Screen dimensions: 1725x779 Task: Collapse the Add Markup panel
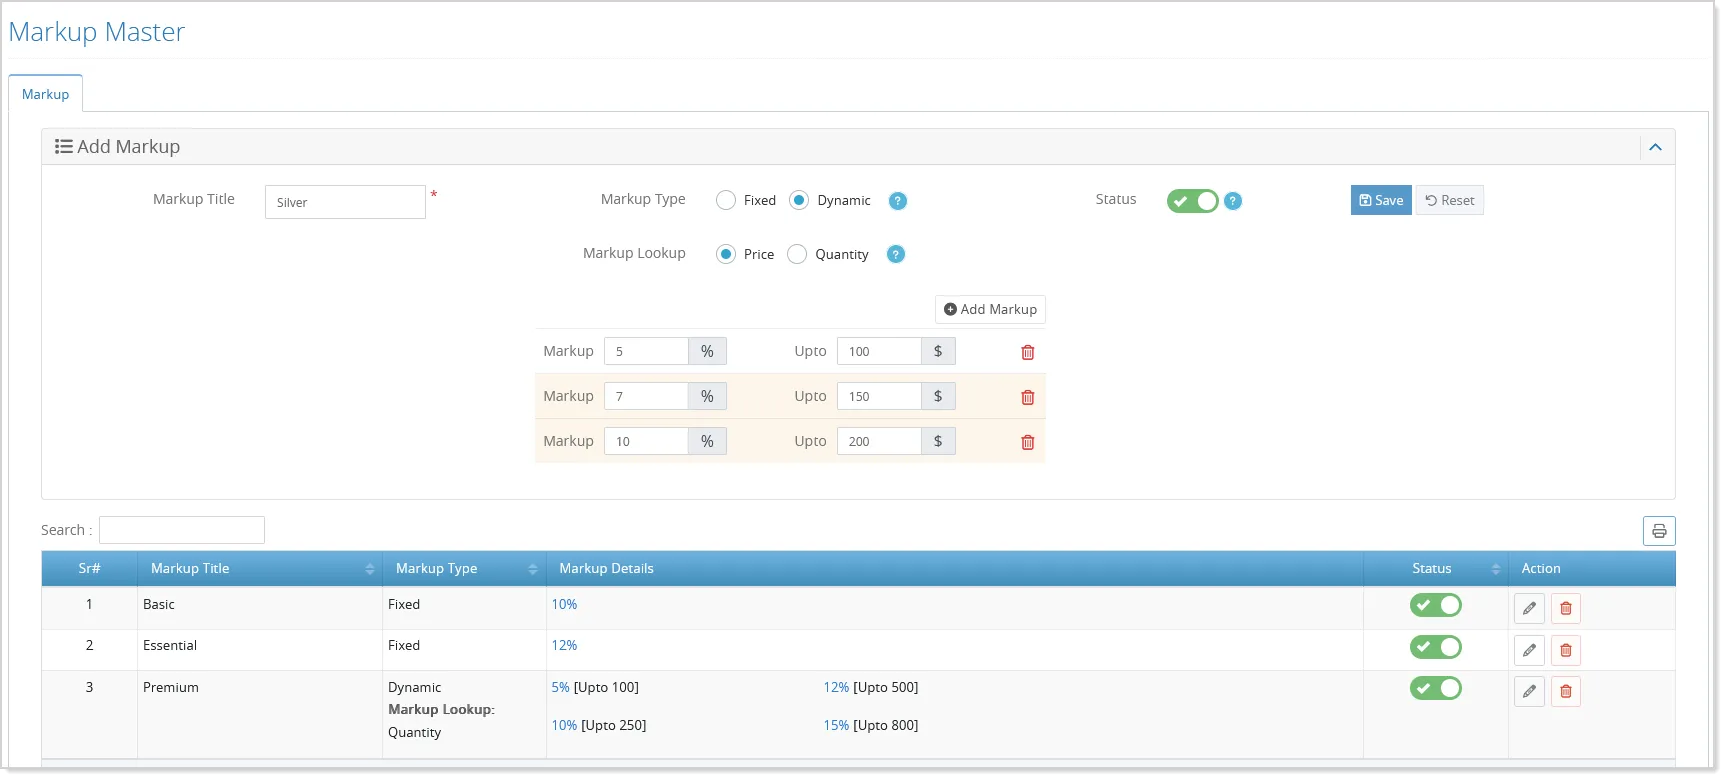coord(1655,147)
